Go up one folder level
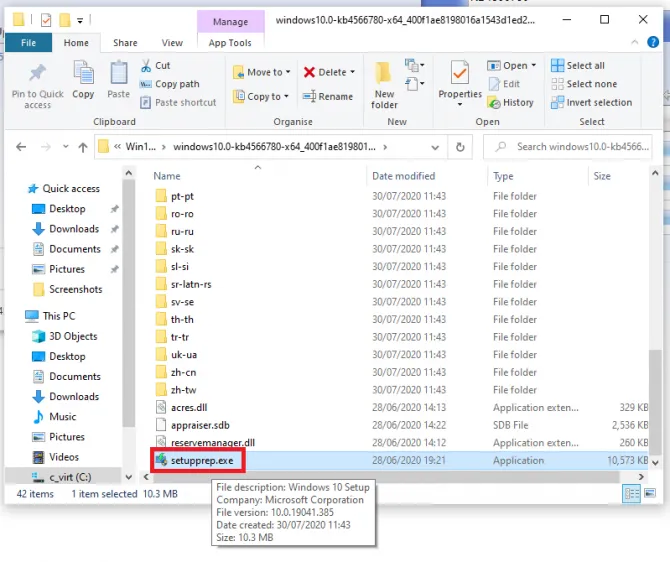 tap(82, 147)
